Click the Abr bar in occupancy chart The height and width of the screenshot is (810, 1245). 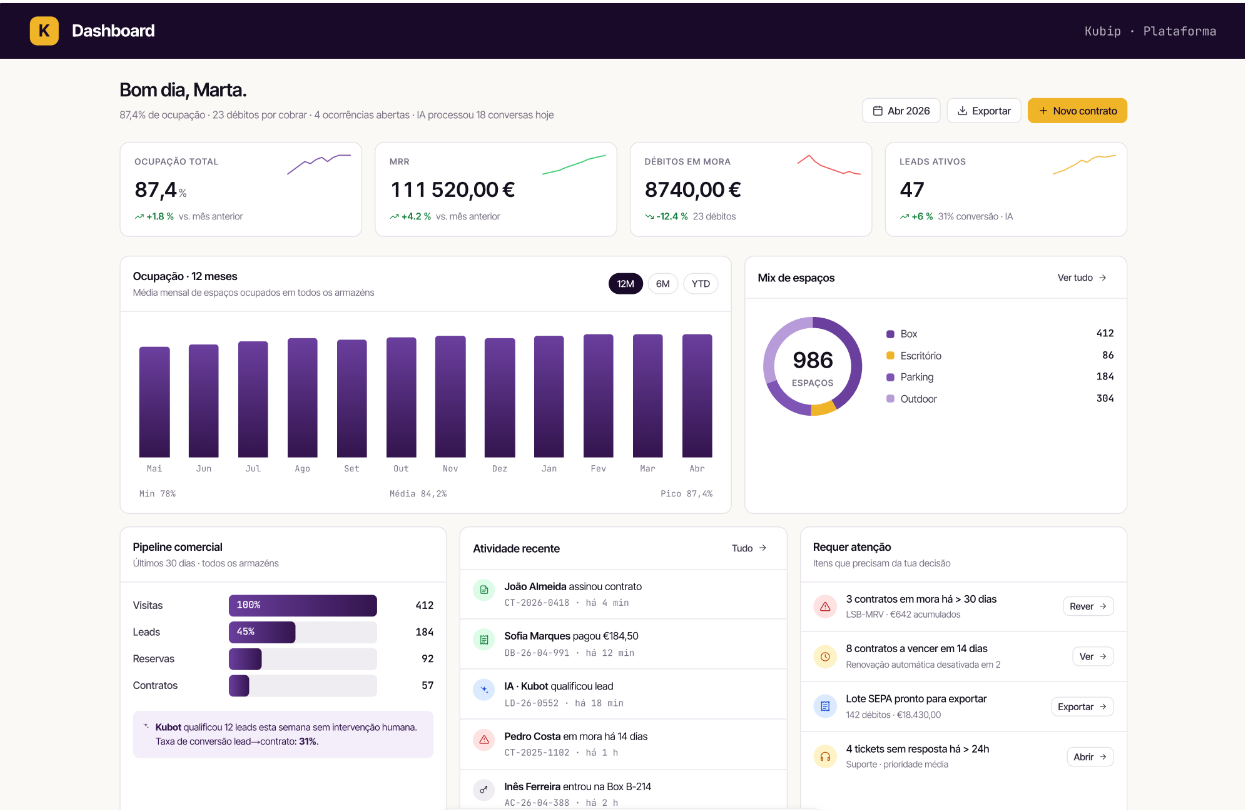697,396
